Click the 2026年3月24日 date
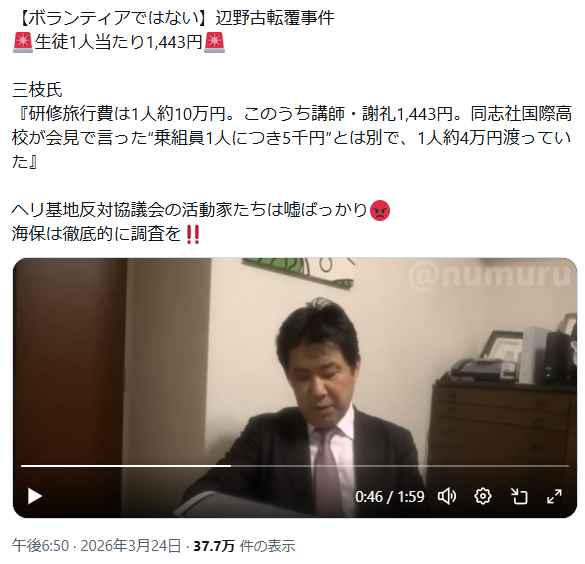 (x=131, y=546)
